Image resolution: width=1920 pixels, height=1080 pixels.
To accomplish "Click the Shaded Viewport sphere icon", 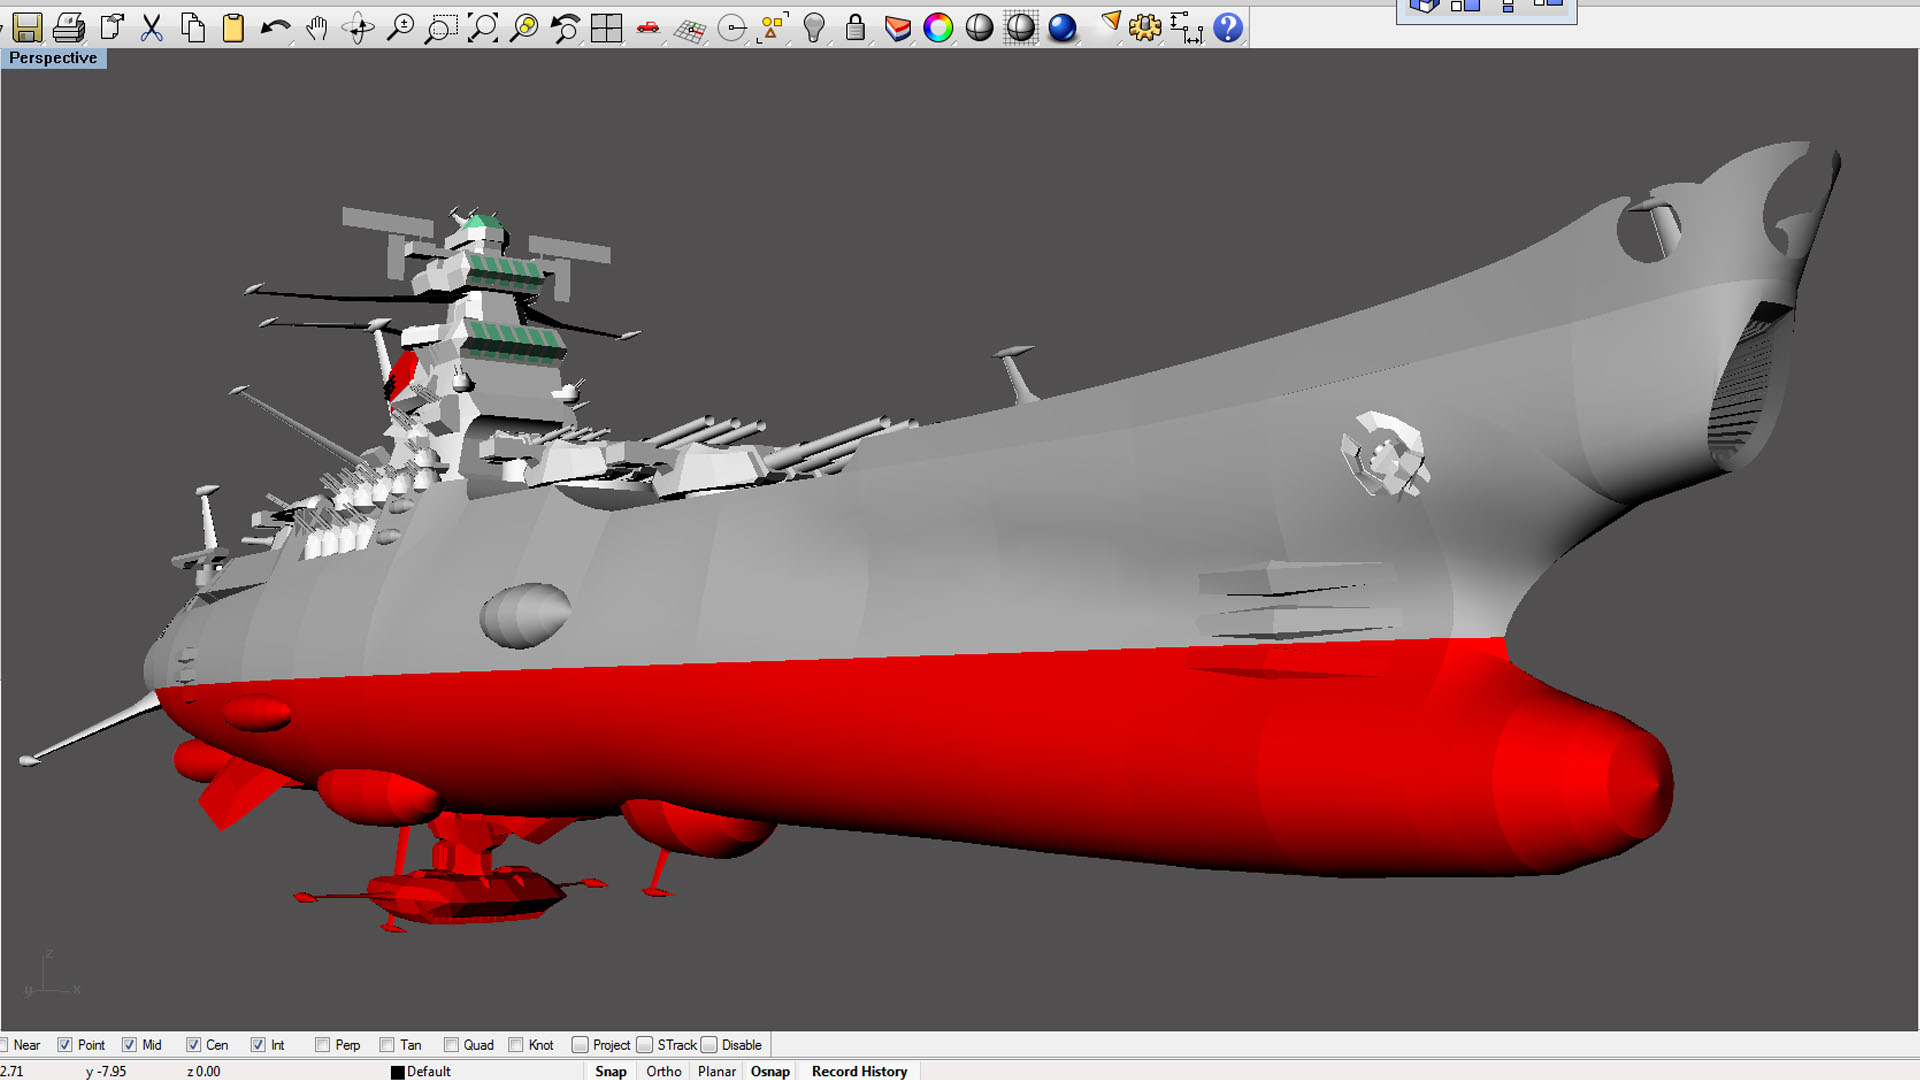I will click(x=980, y=27).
